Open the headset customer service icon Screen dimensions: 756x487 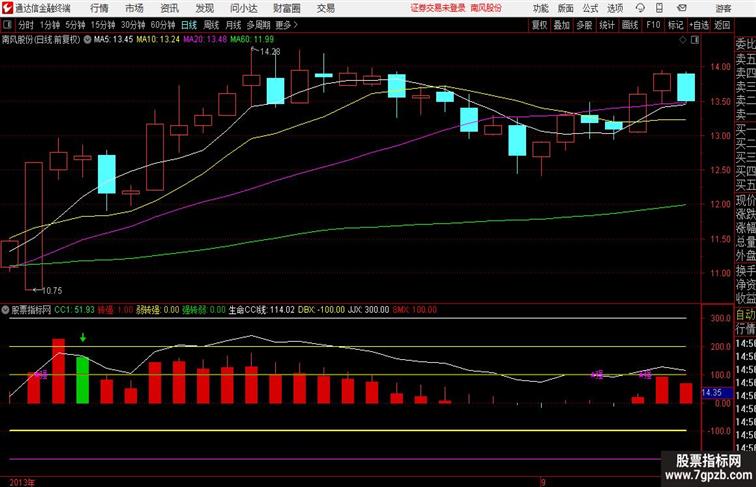(x=640, y=8)
